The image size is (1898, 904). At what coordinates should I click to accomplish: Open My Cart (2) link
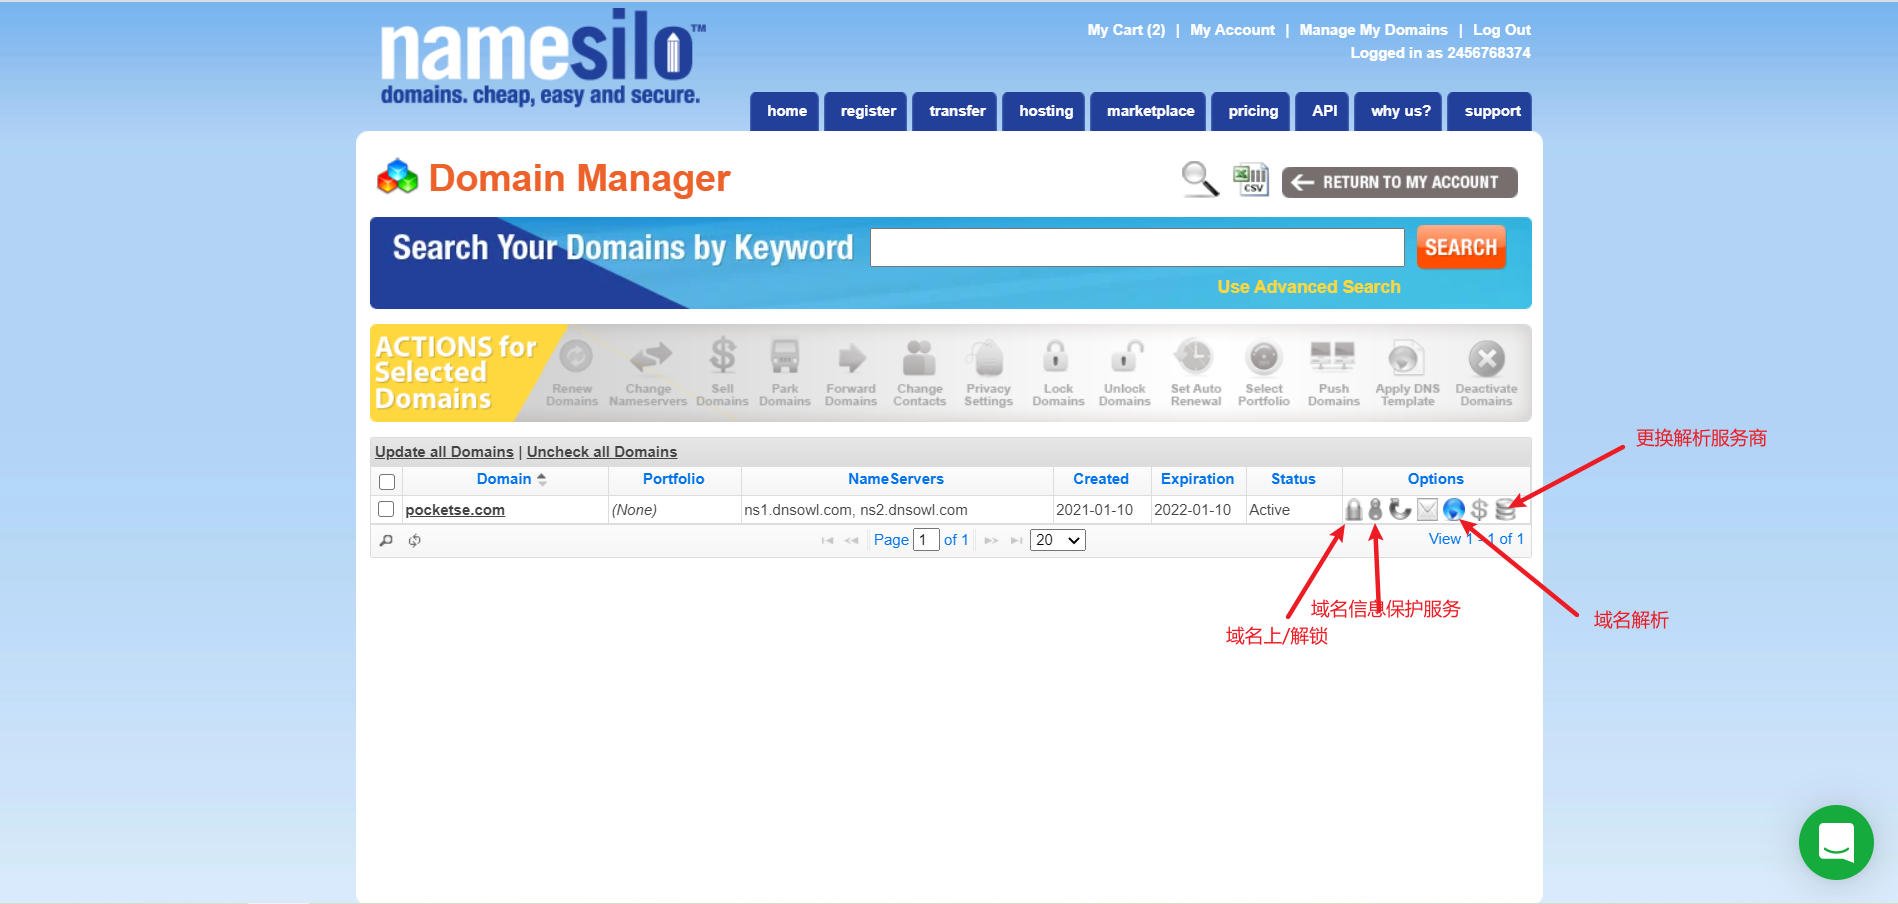click(1126, 30)
